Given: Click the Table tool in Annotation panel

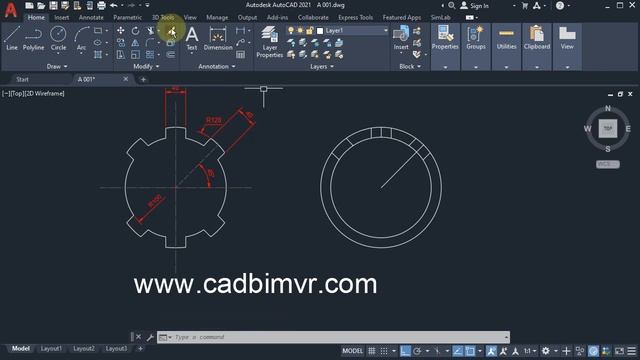Looking at the screenshot, I should click(241, 55).
